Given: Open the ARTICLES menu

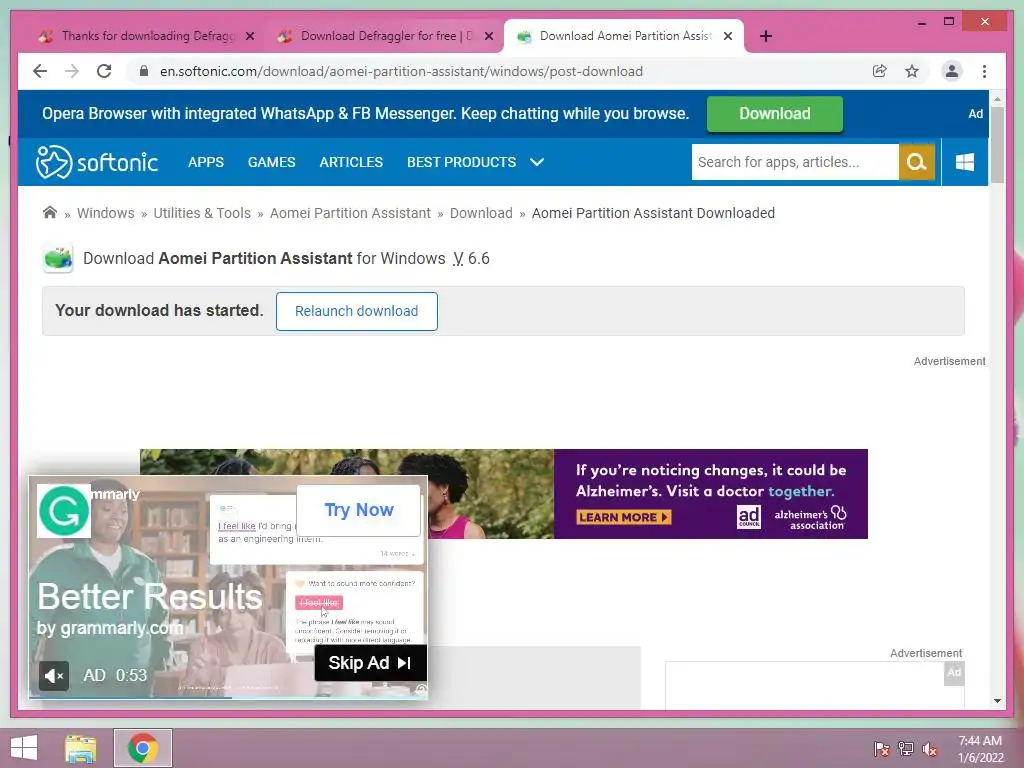Looking at the screenshot, I should pyautogui.click(x=351, y=162).
